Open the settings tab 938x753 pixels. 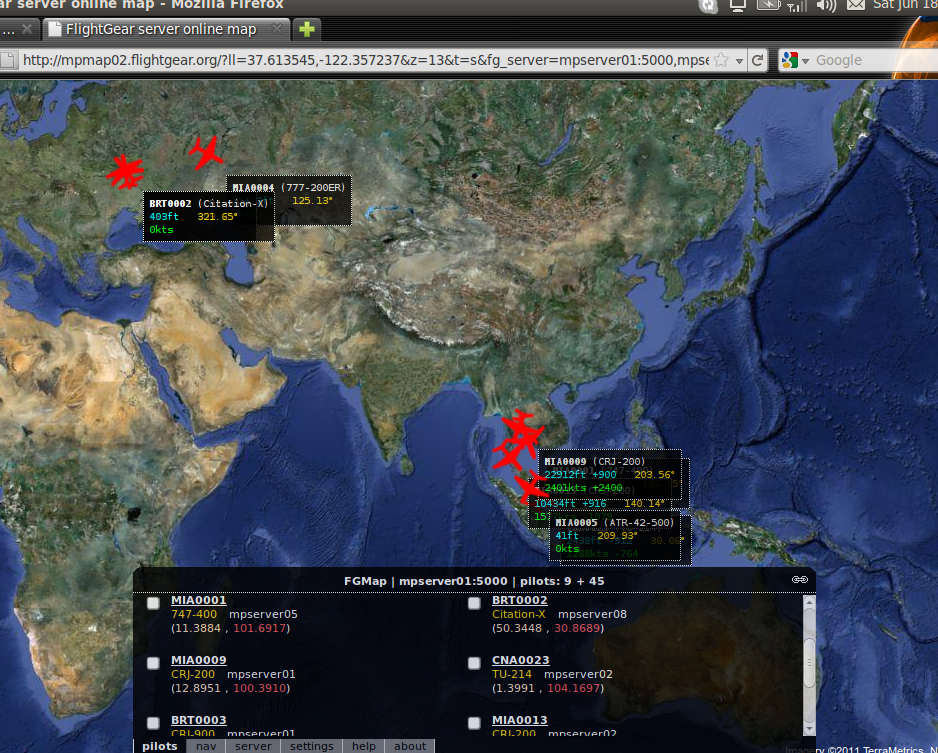(312, 746)
